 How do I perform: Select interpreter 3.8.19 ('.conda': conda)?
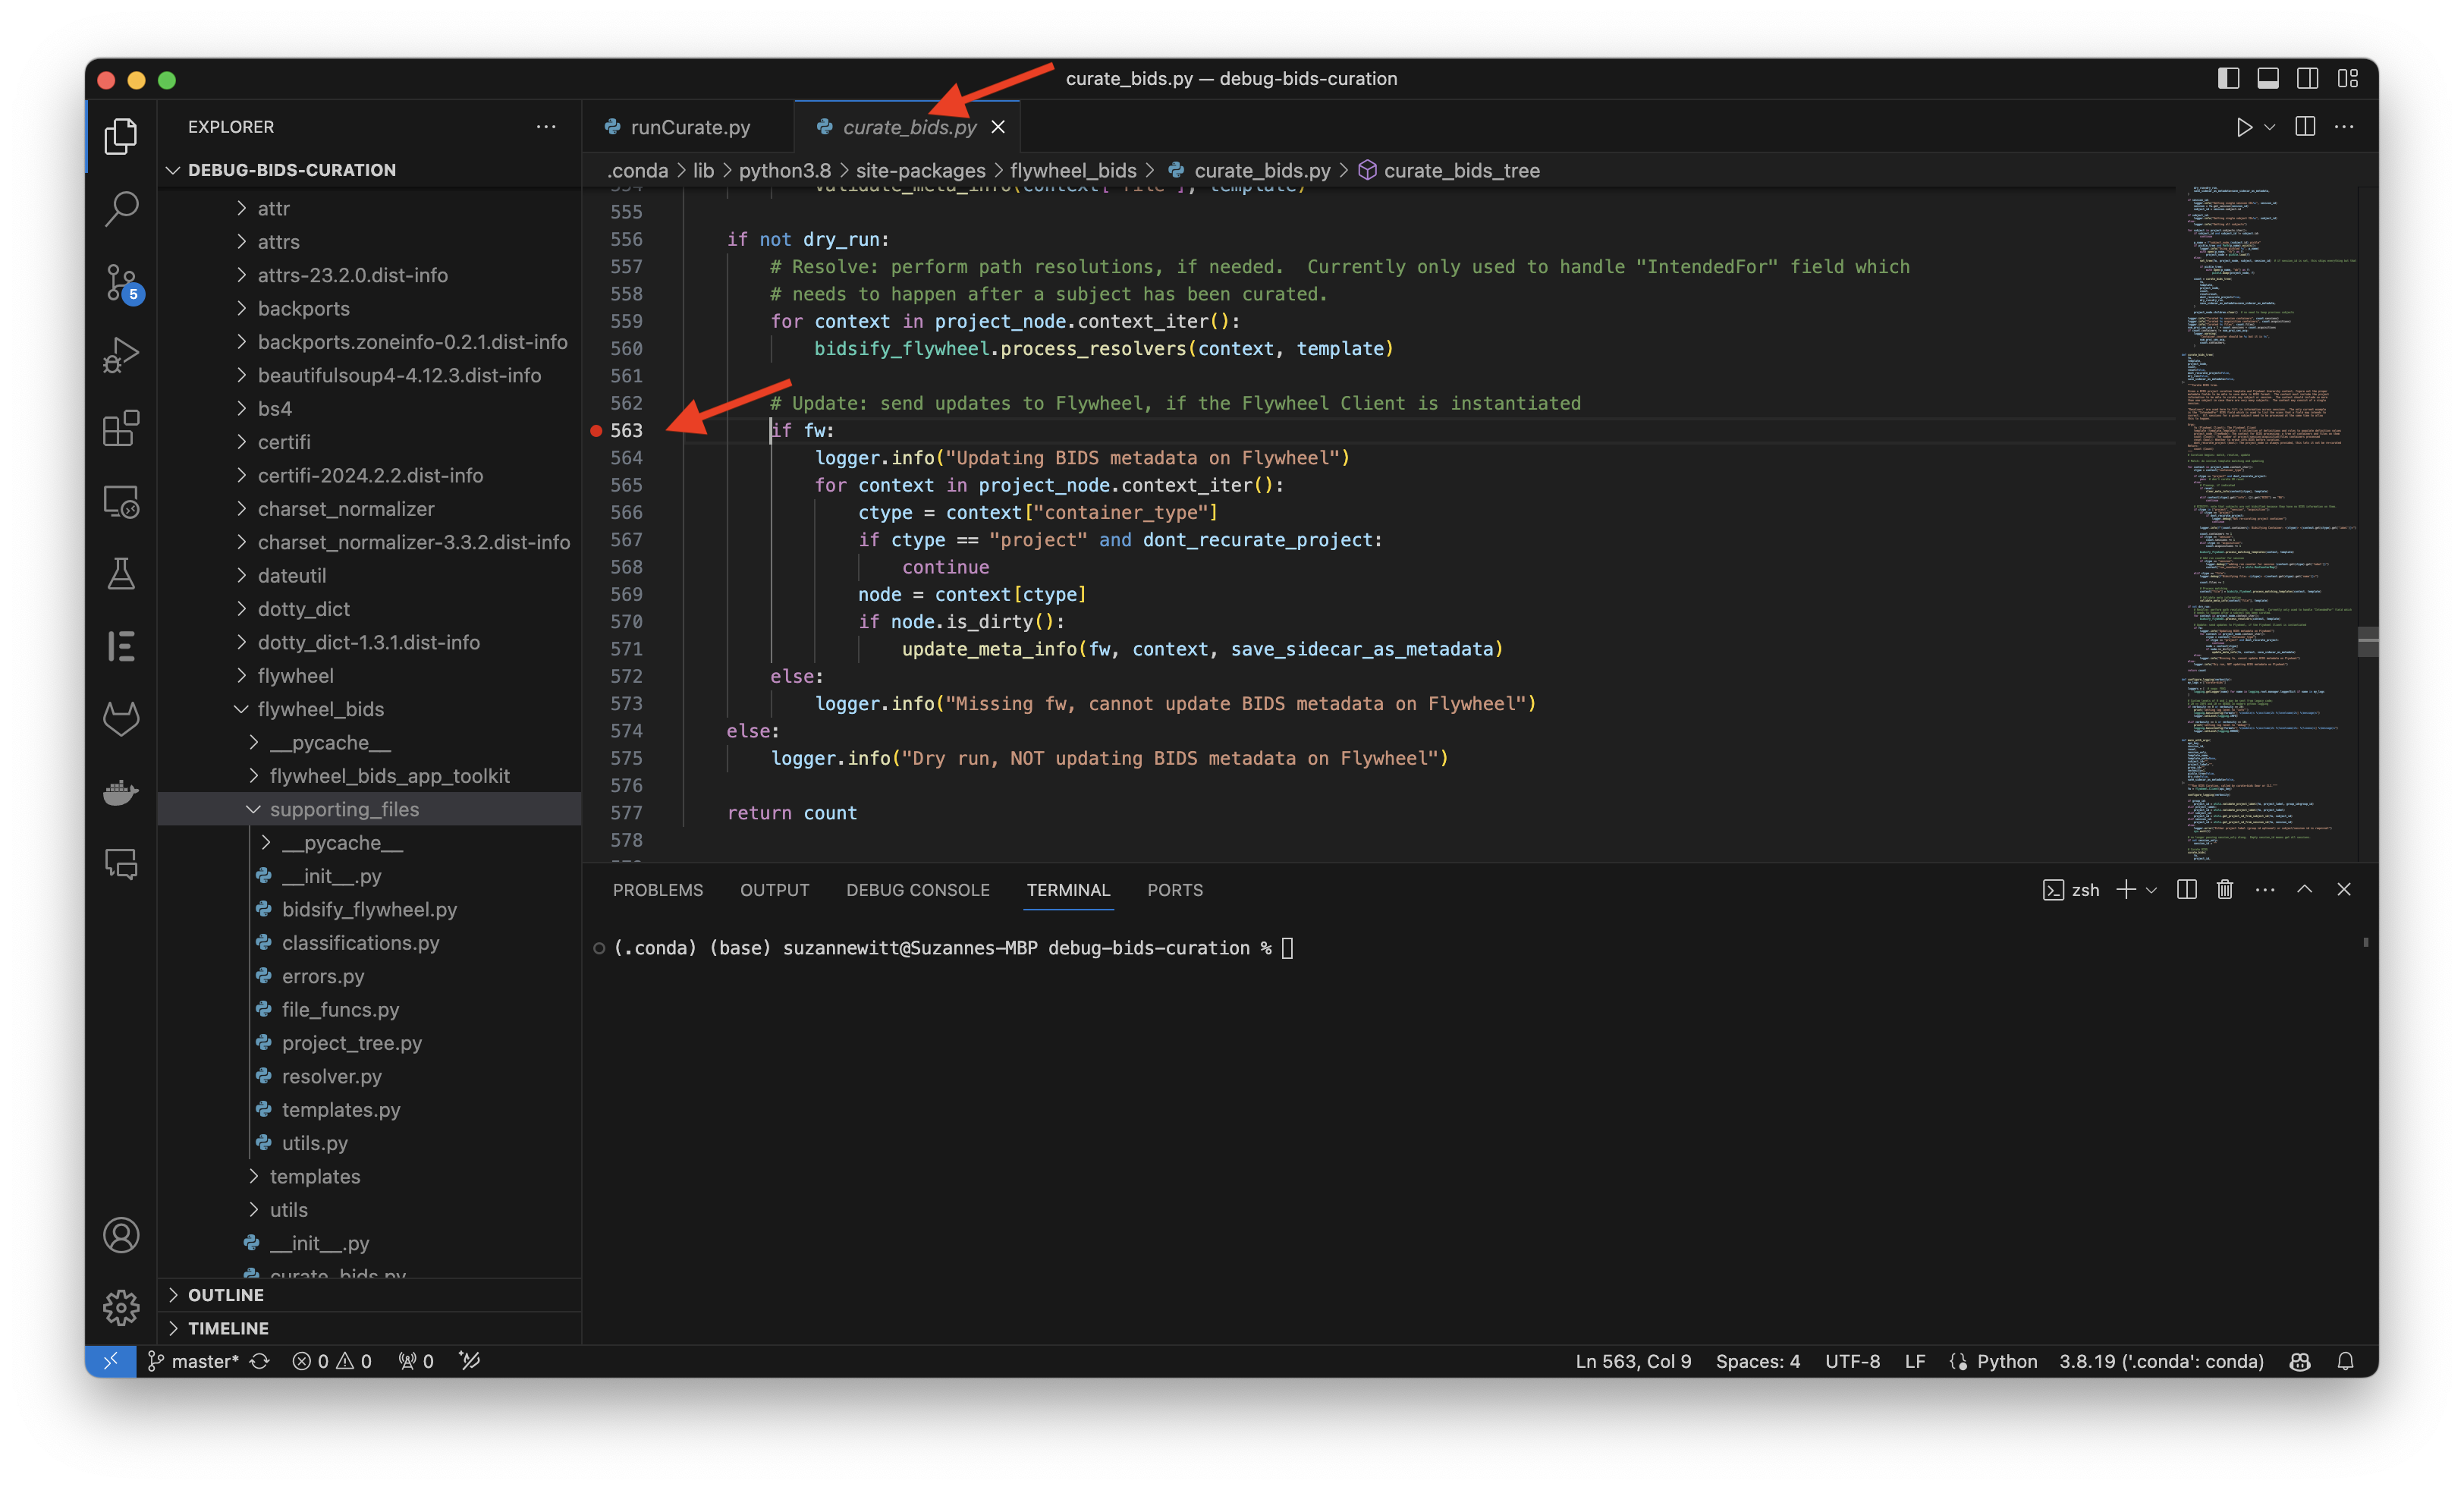tap(2161, 1361)
